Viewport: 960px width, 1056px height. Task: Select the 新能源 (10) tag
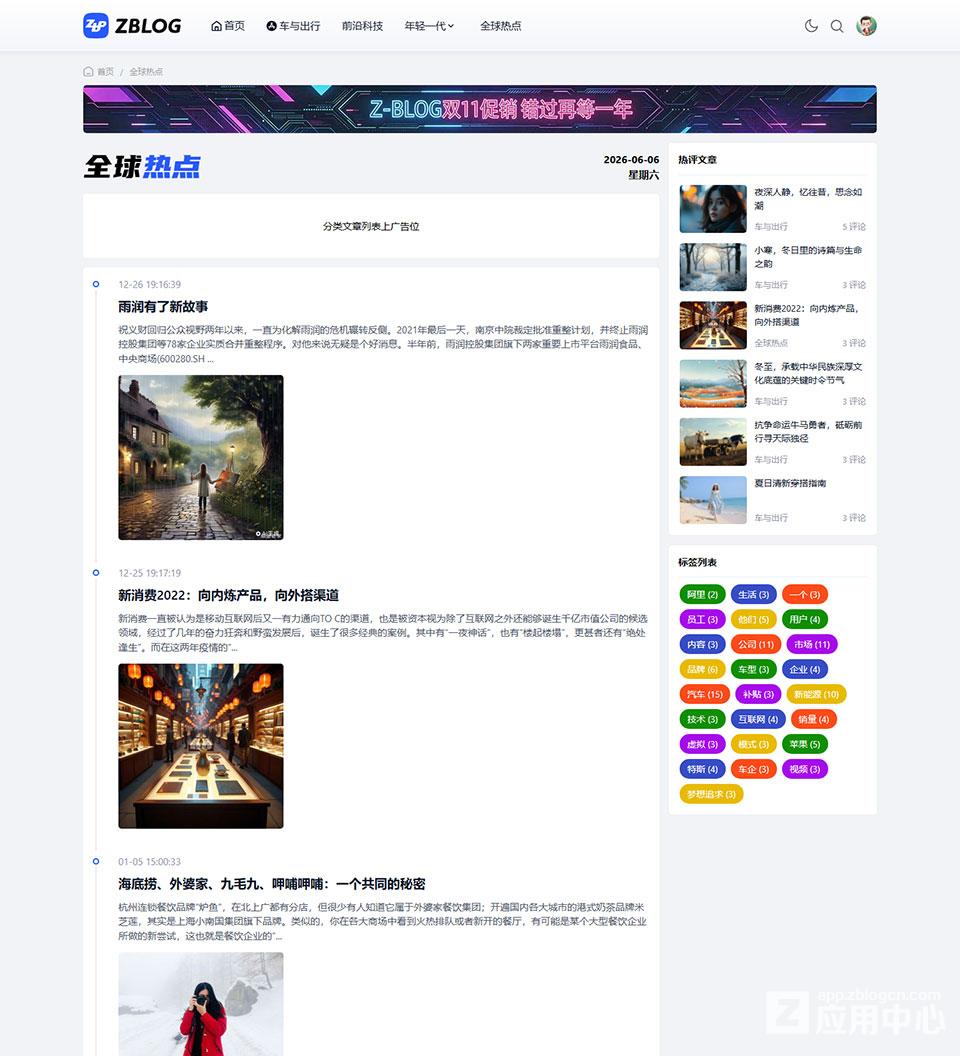(817, 694)
